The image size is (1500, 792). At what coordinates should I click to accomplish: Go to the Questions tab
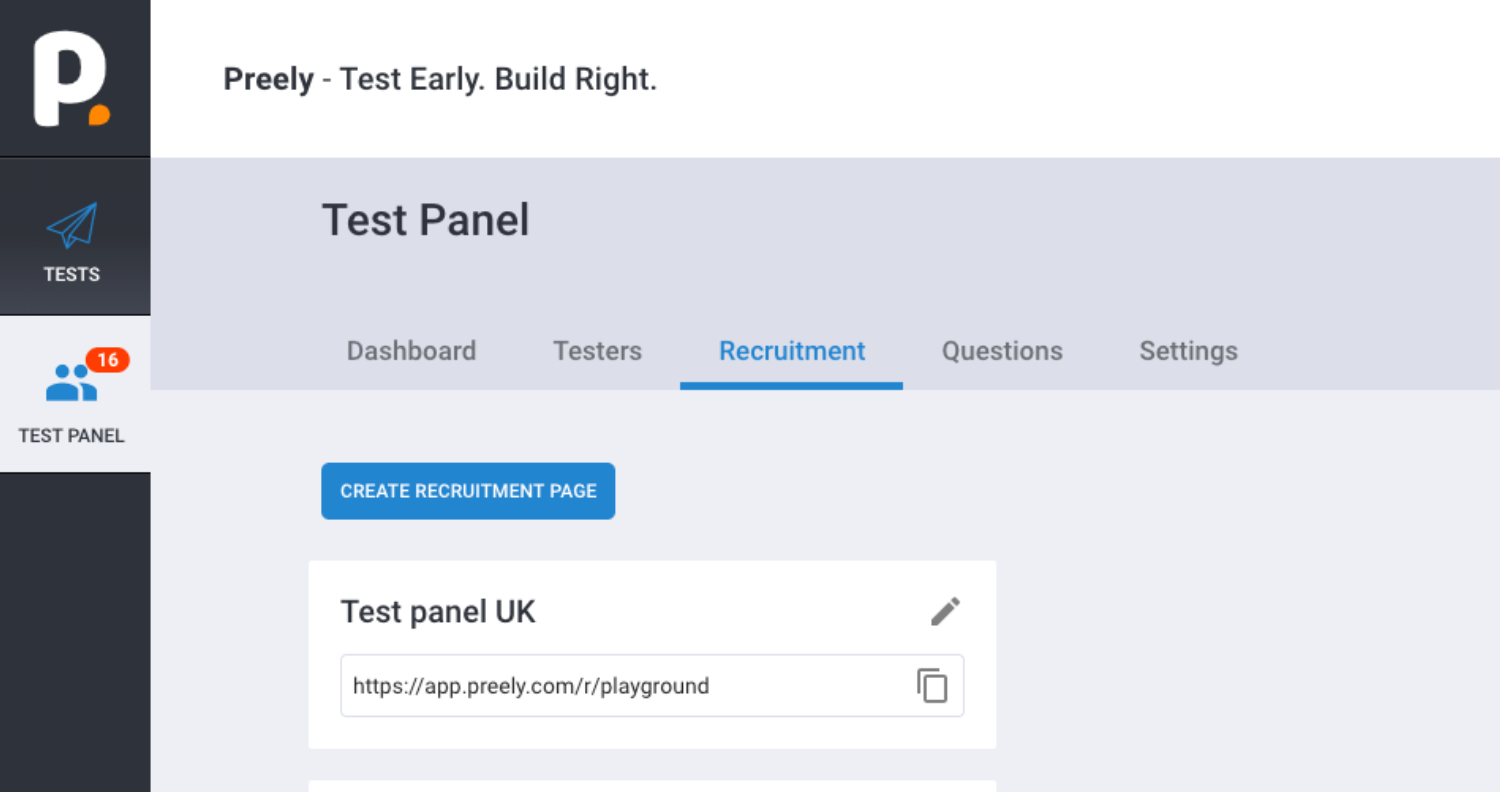click(1002, 351)
